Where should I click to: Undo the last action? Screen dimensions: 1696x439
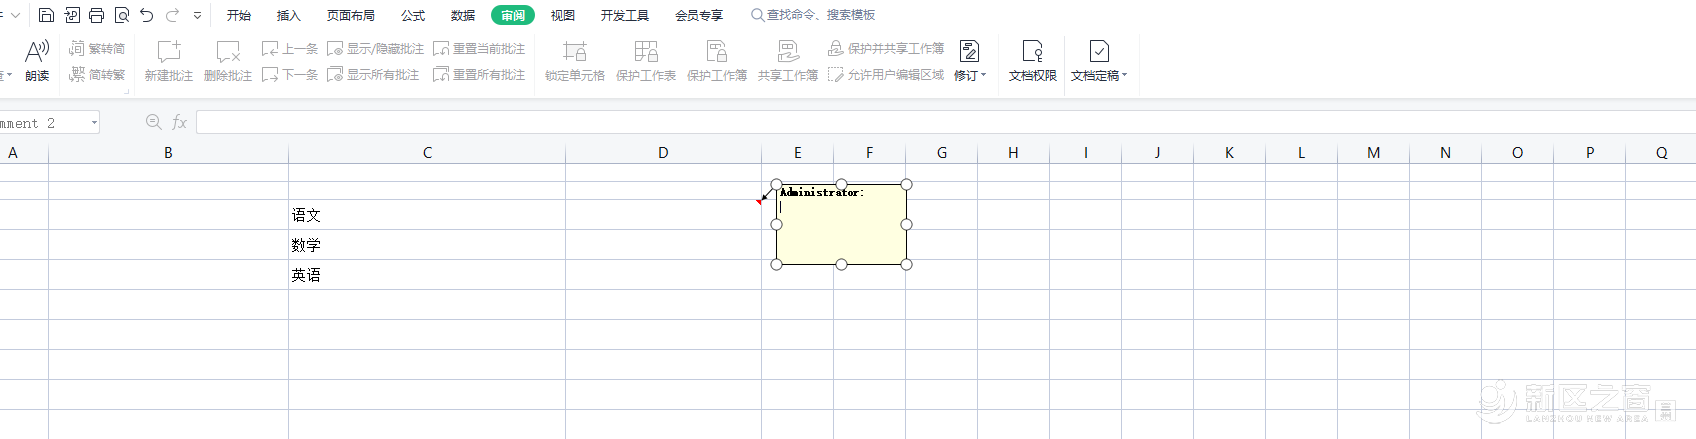[x=146, y=15]
